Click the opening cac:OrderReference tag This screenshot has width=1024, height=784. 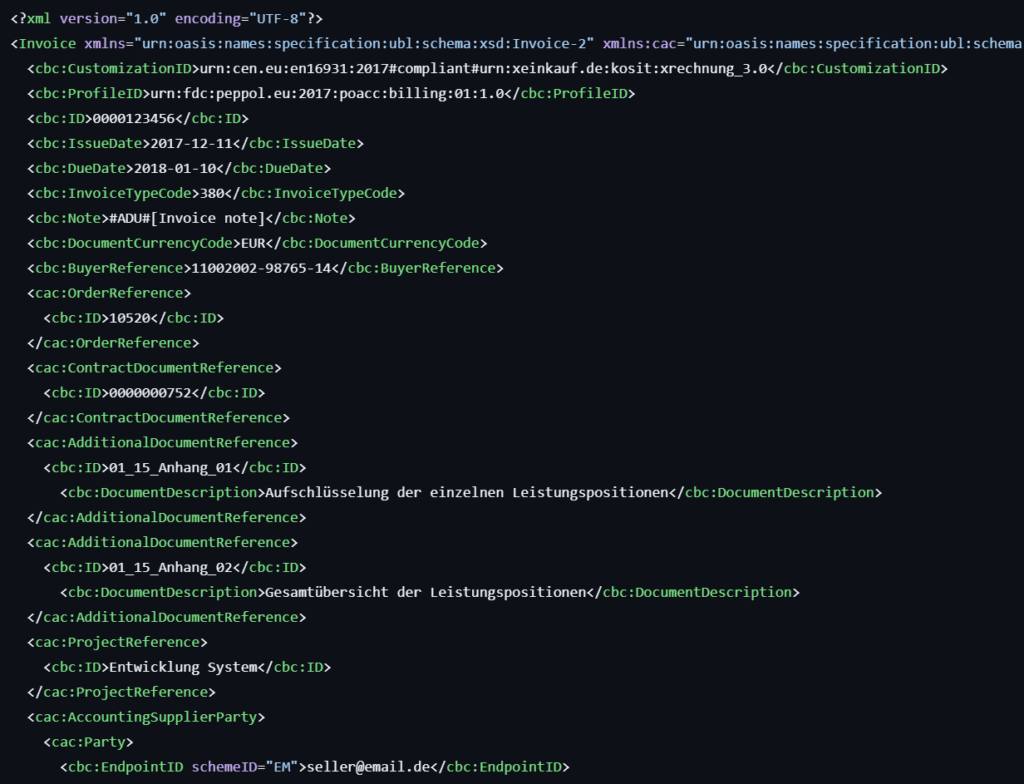109,293
